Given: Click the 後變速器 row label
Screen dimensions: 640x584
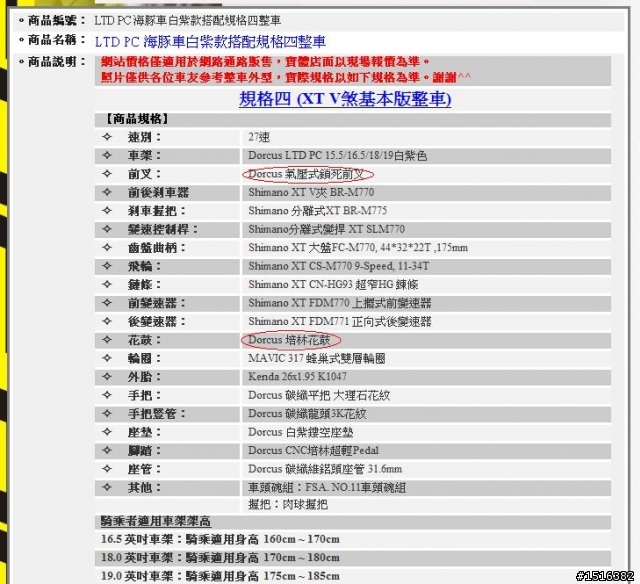Looking at the screenshot, I should (x=157, y=322).
